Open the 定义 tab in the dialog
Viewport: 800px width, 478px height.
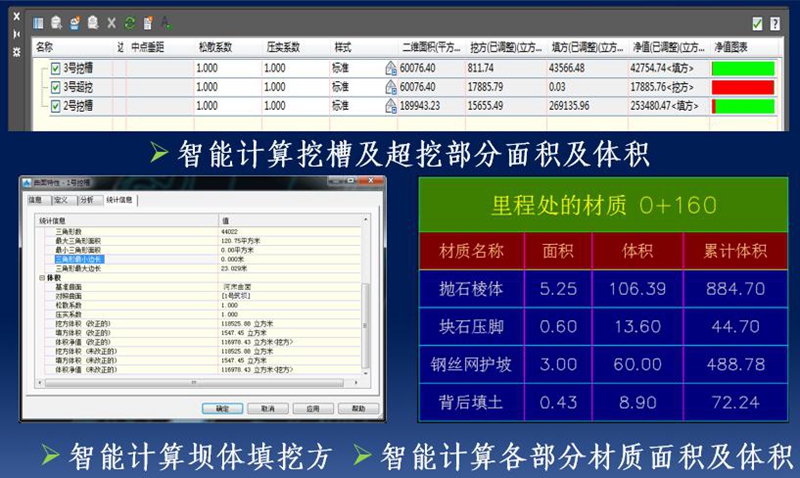pyautogui.click(x=62, y=200)
